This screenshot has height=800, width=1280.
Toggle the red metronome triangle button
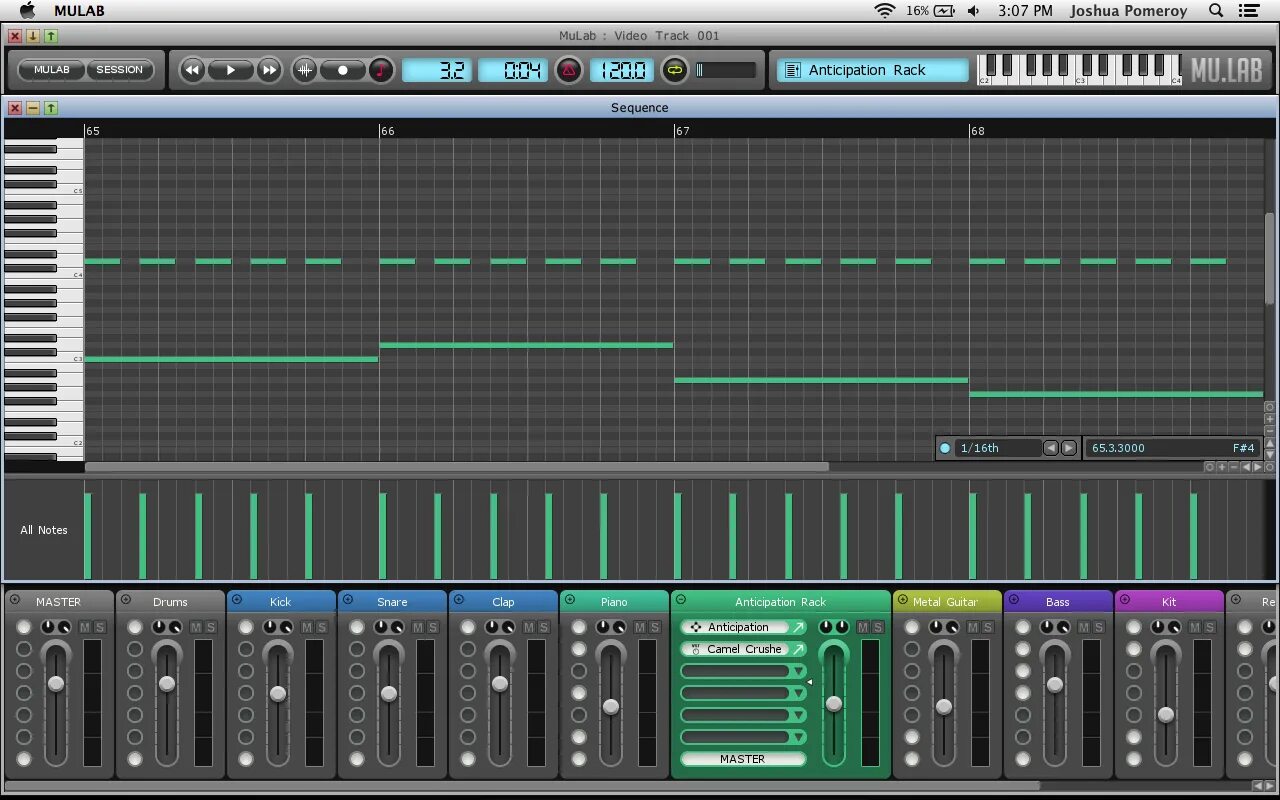pos(568,70)
